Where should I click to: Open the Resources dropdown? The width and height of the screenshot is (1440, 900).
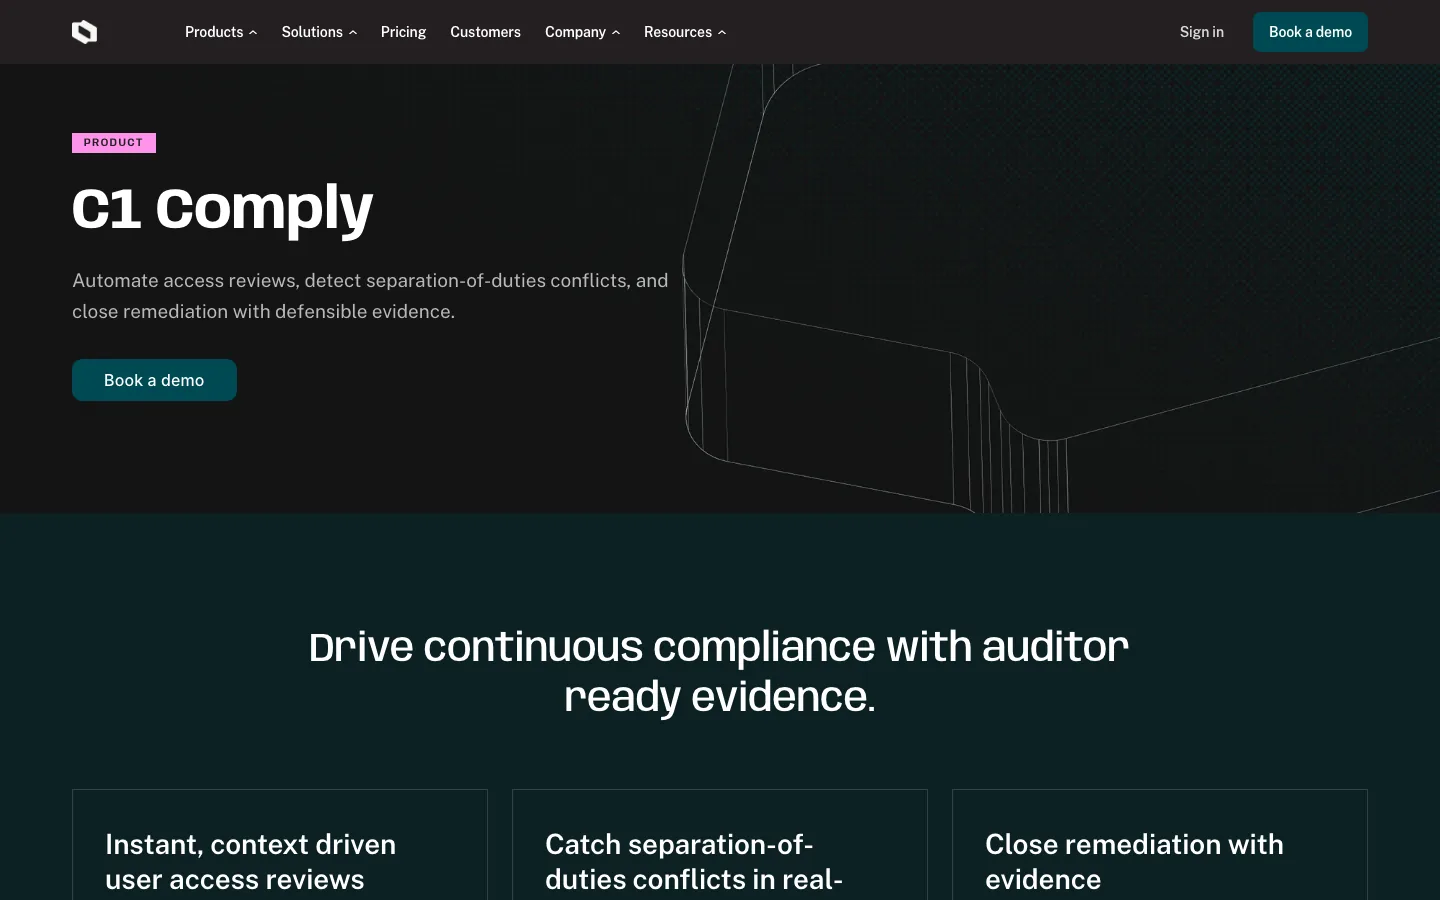[x=685, y=32]
